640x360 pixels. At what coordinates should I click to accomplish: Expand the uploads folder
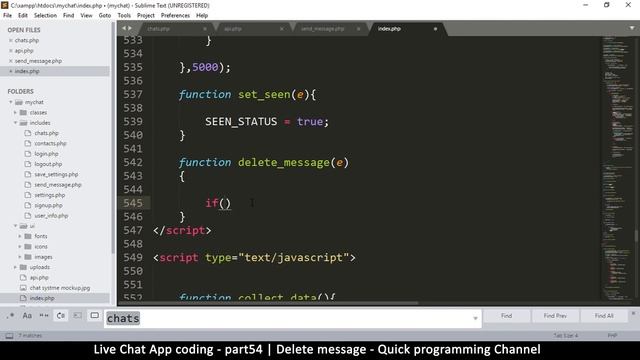click(x=16, y=267)
